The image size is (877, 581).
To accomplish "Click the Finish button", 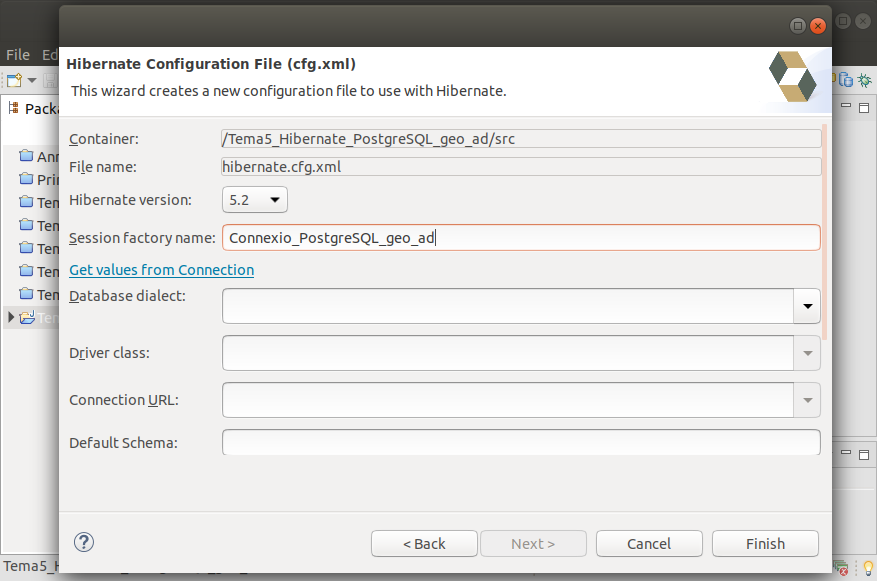I will [x=765, y=544].
